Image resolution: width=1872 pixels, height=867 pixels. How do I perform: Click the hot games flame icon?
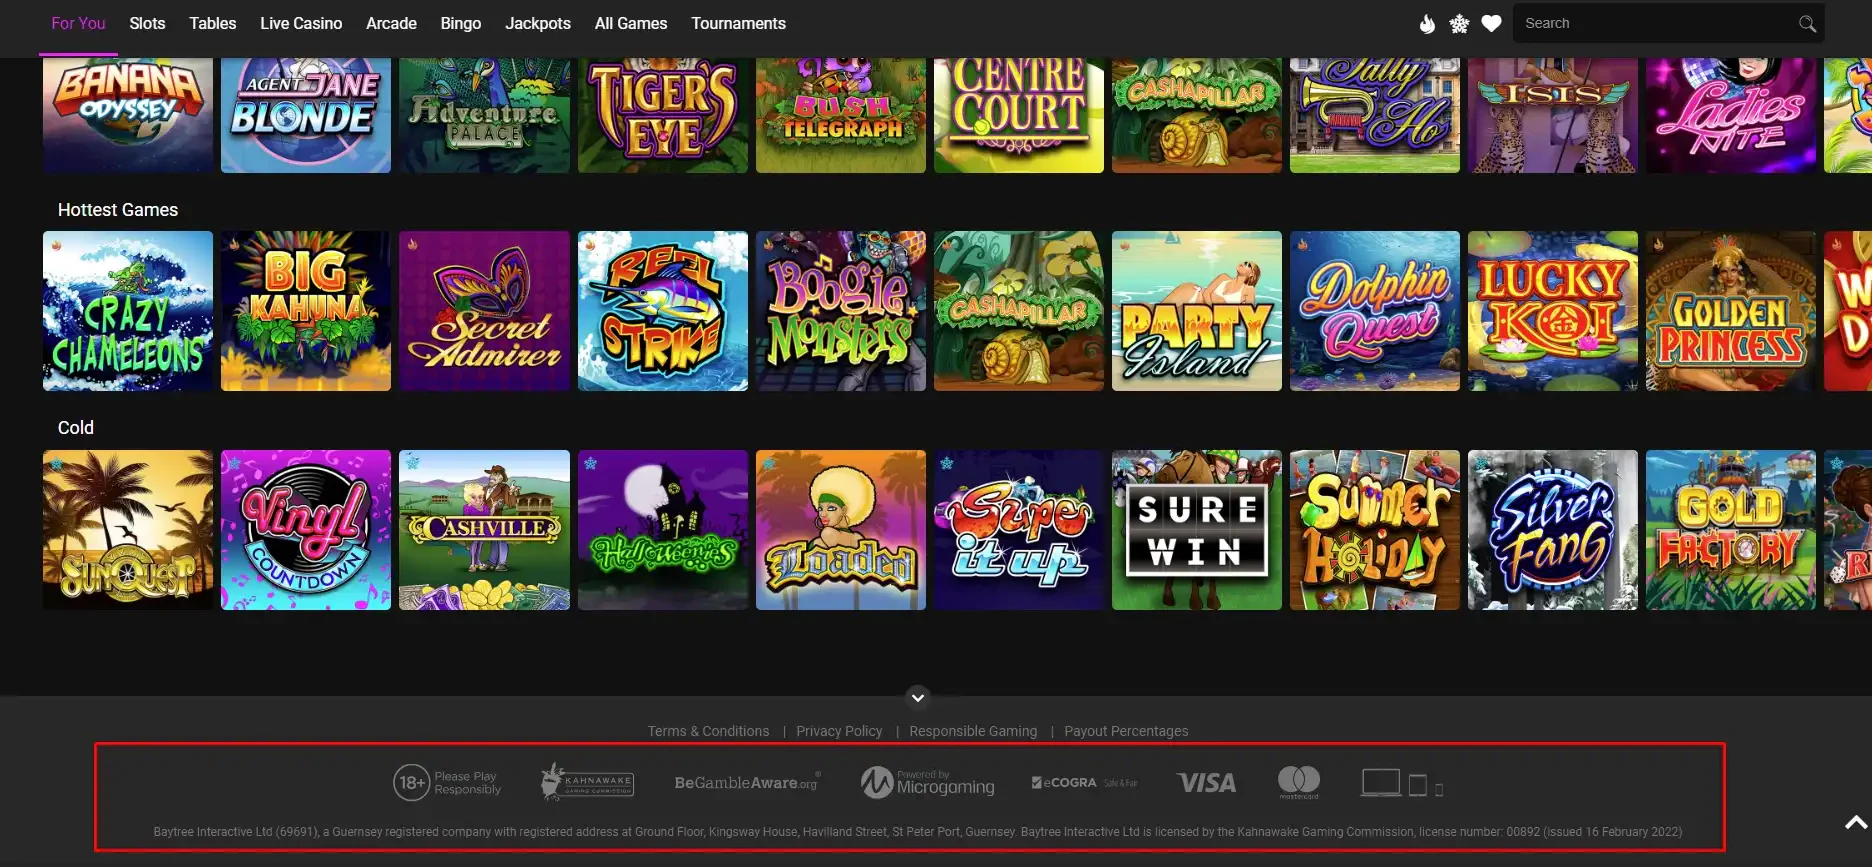[1427, 24]
